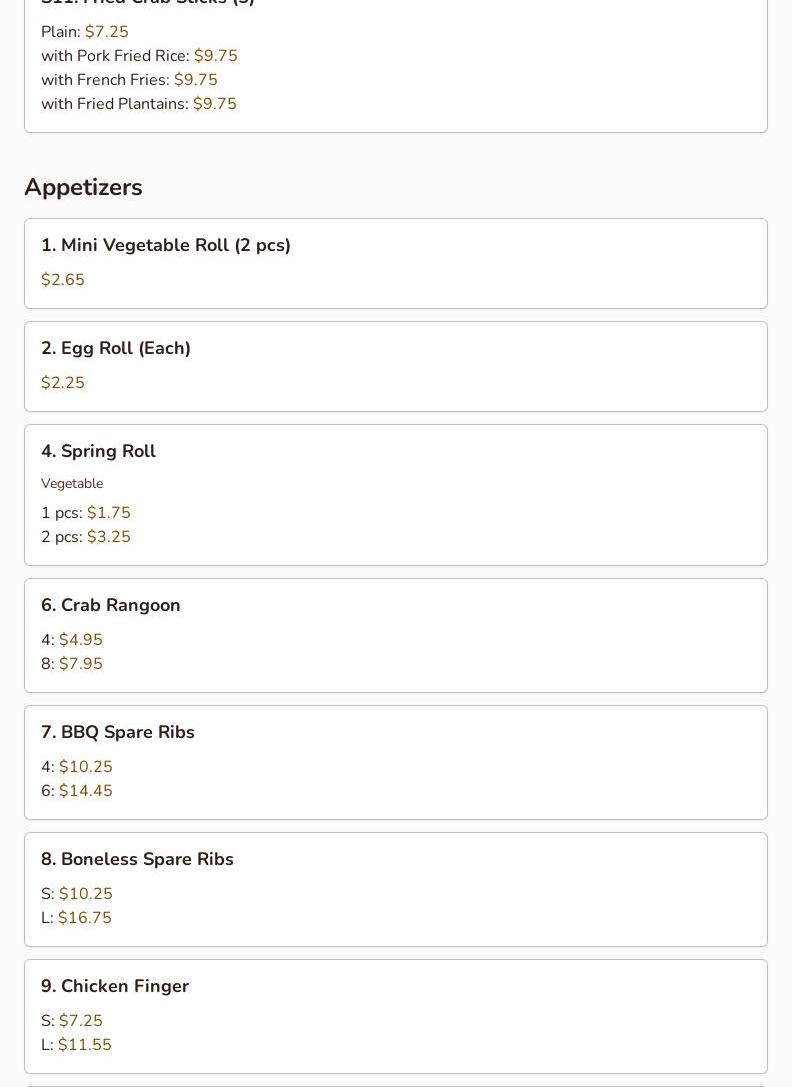This screenshot has width=792, height=1087.
Task: Select small Chicken Finger $7.25
Action: point(72,1020)
